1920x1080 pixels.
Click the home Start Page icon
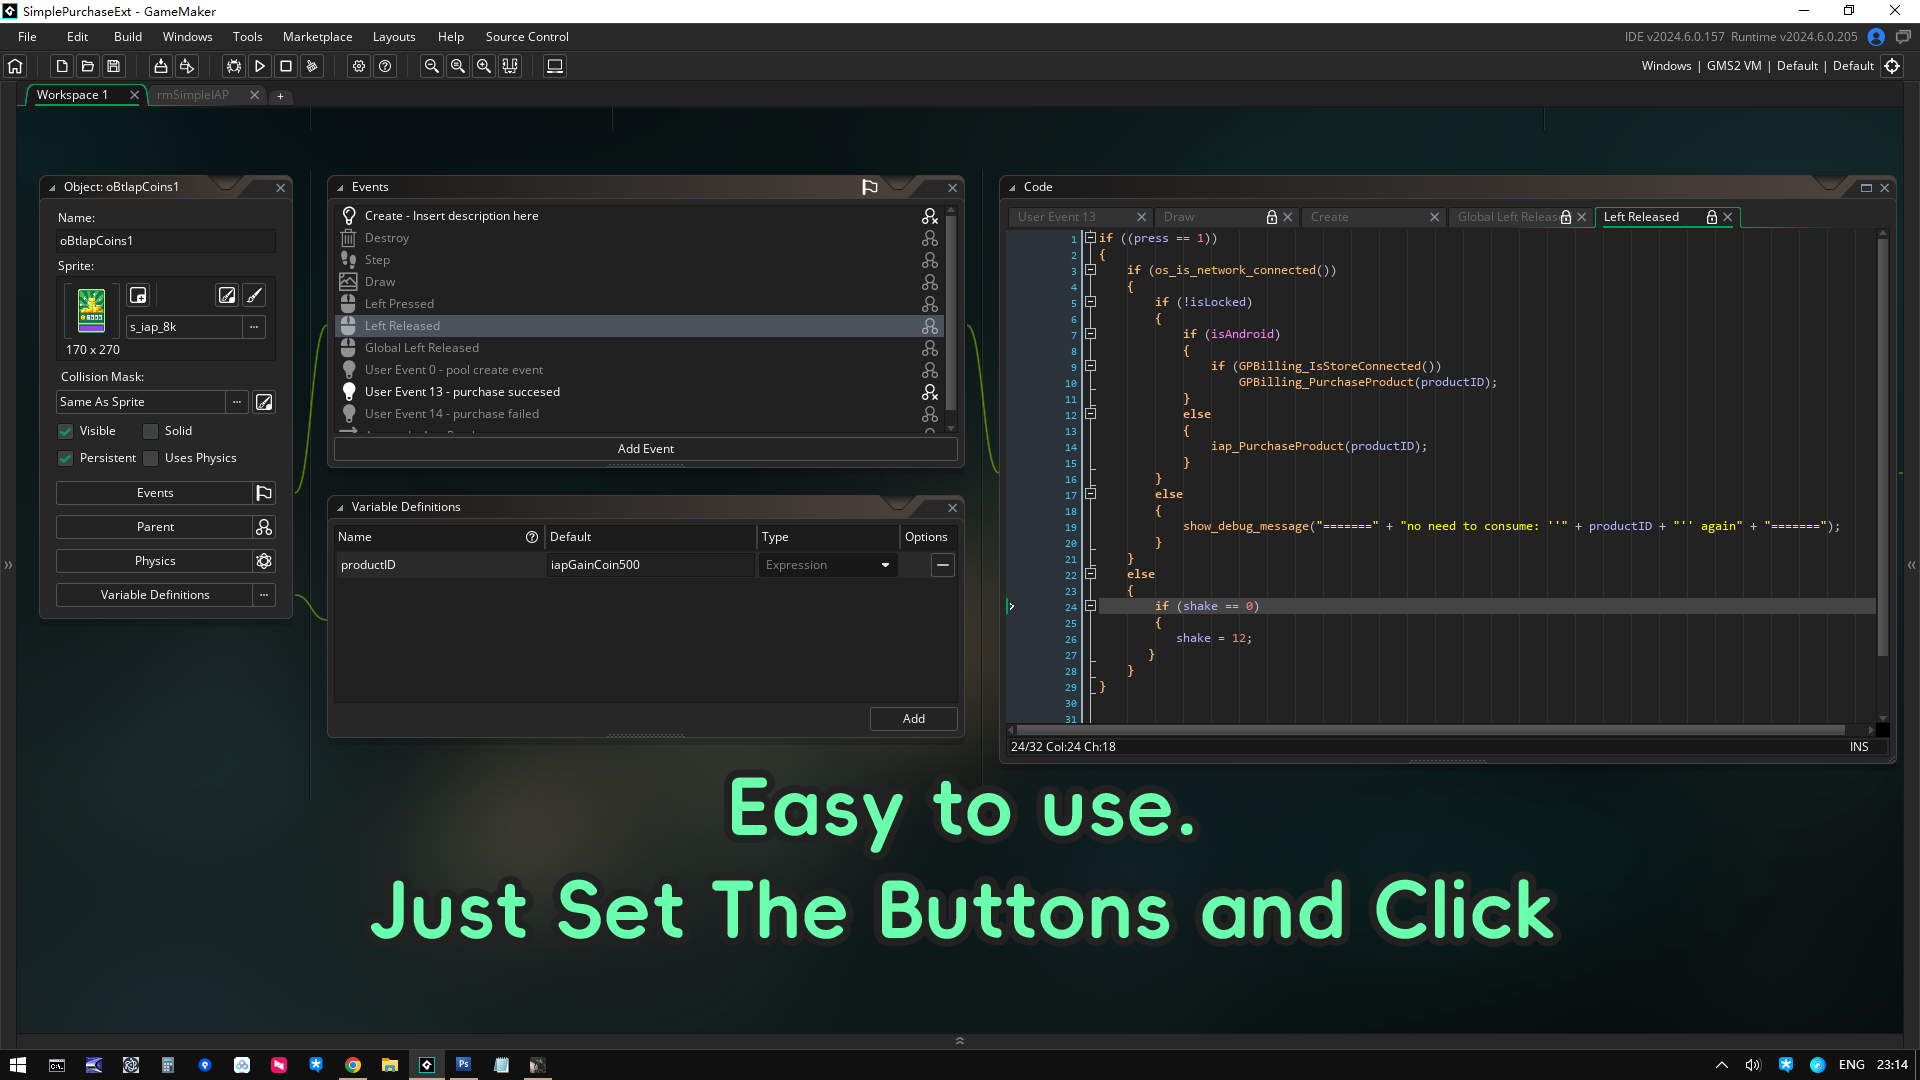(x=14, y=66)
